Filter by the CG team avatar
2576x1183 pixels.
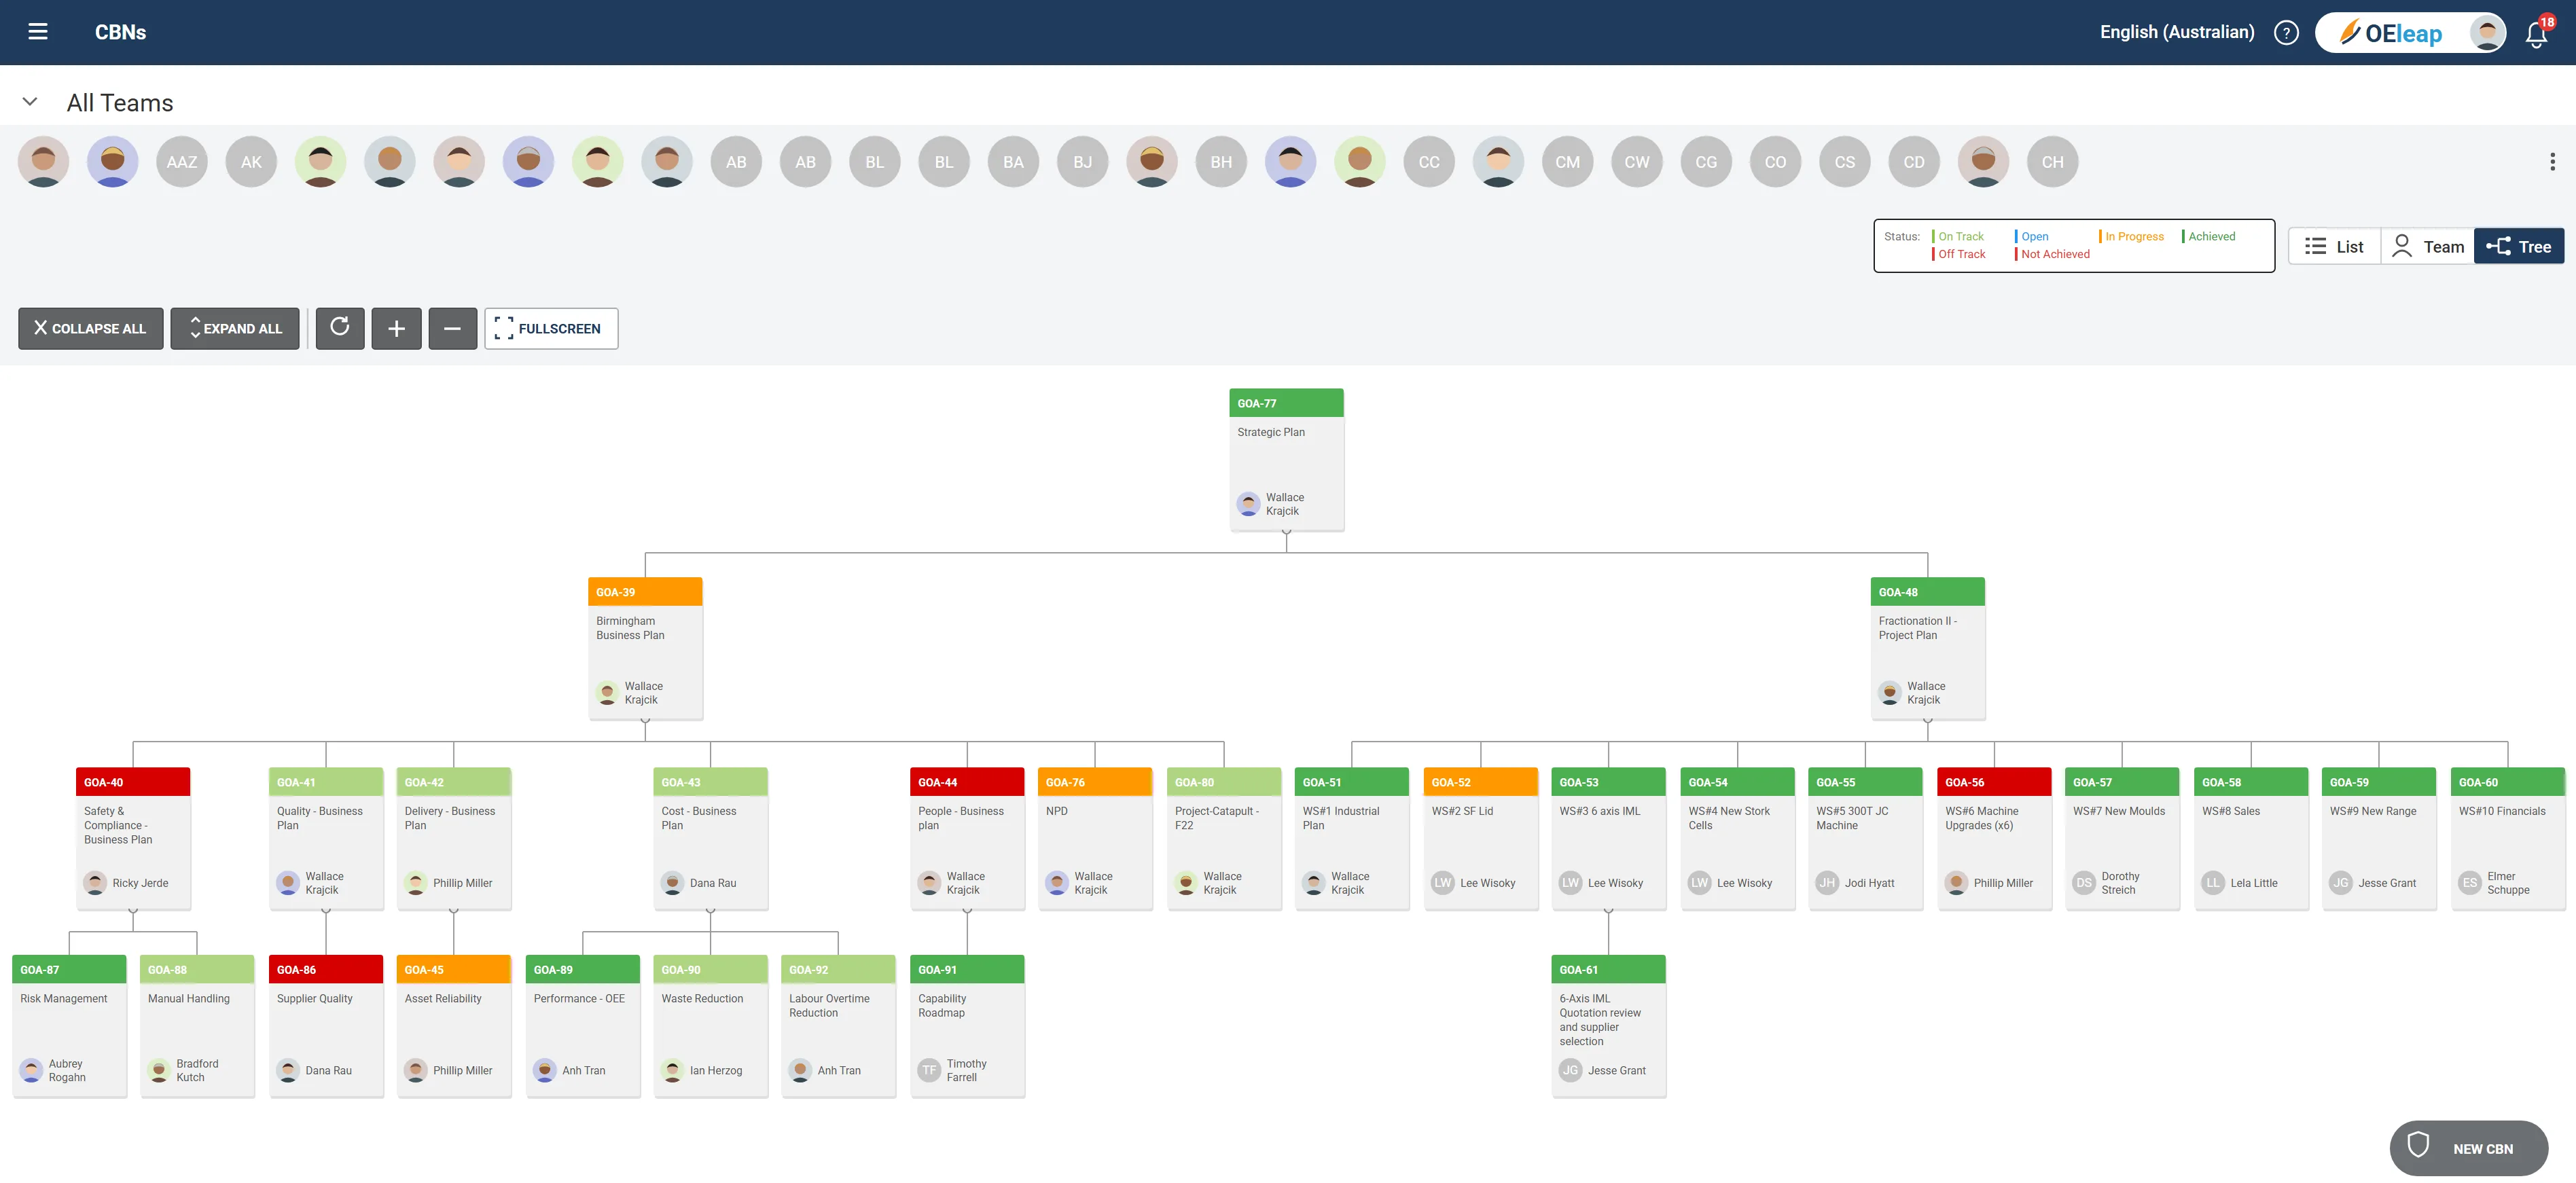1706,162
